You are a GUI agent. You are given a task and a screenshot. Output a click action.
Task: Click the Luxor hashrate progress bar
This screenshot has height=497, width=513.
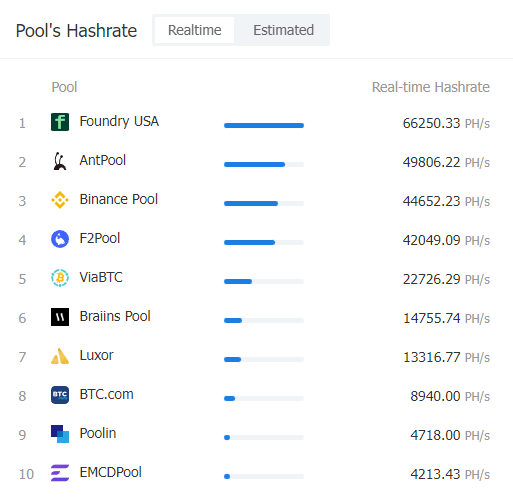pos(264,359)
